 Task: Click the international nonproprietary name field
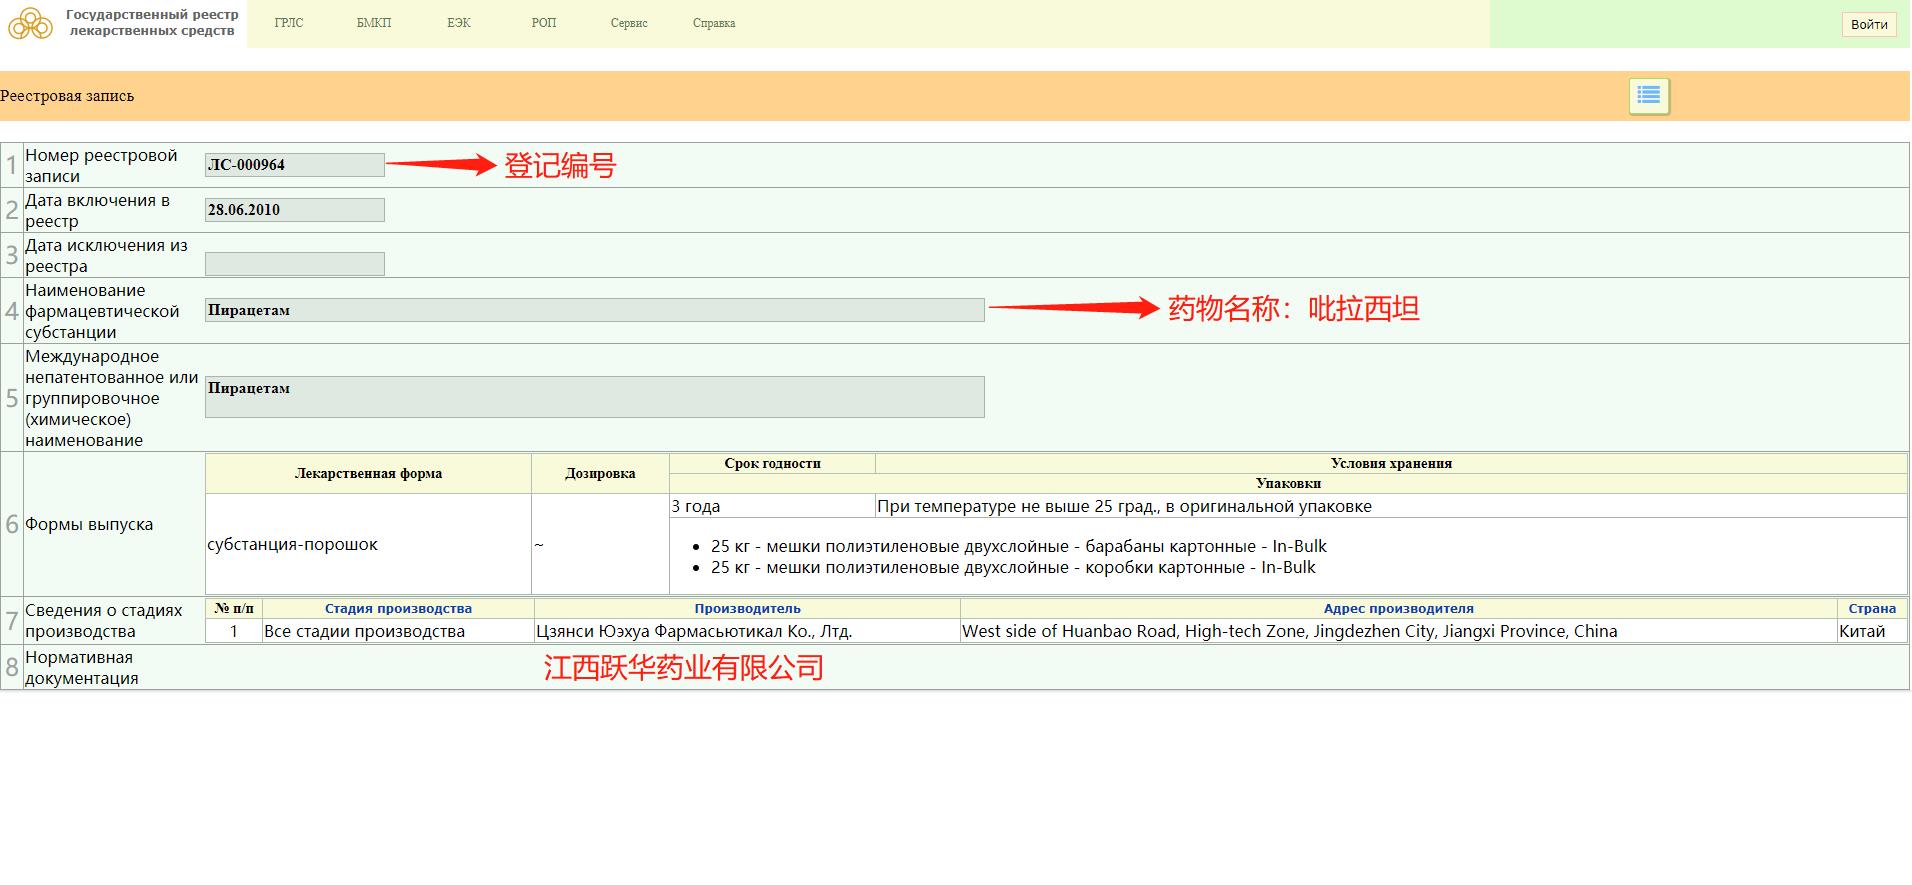(x=594, y=397)
